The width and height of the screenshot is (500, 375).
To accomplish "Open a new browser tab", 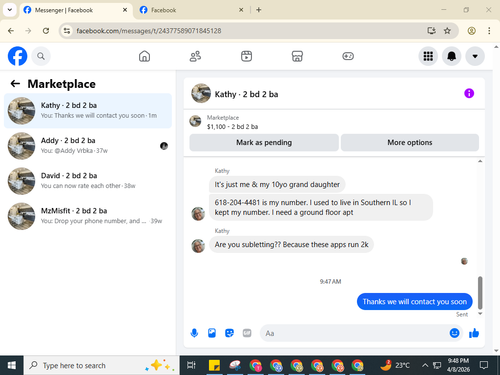I will click(259, 10).
